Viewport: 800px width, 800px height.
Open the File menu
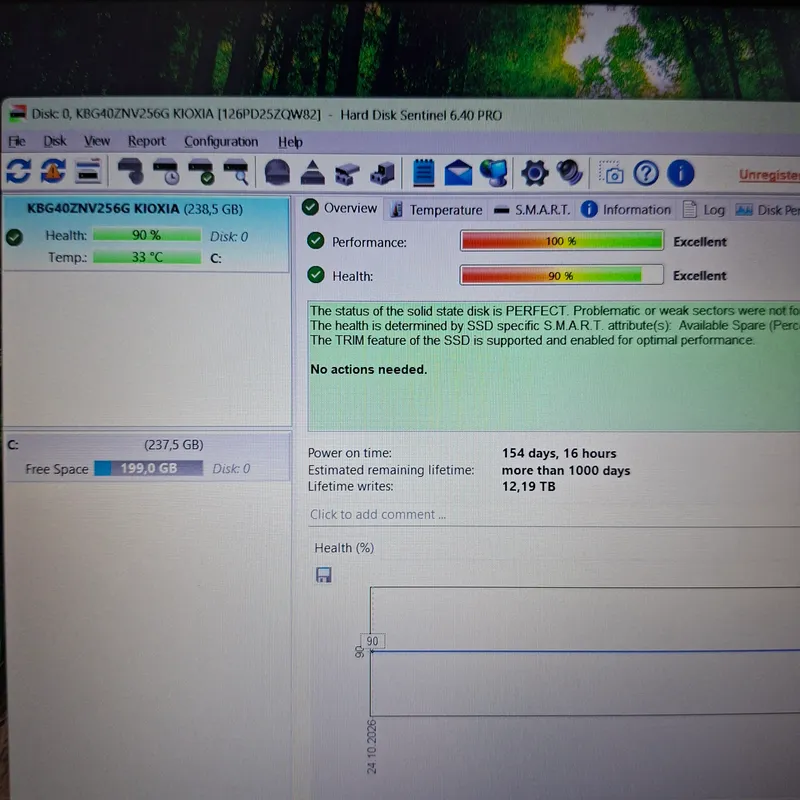point(17,141)
